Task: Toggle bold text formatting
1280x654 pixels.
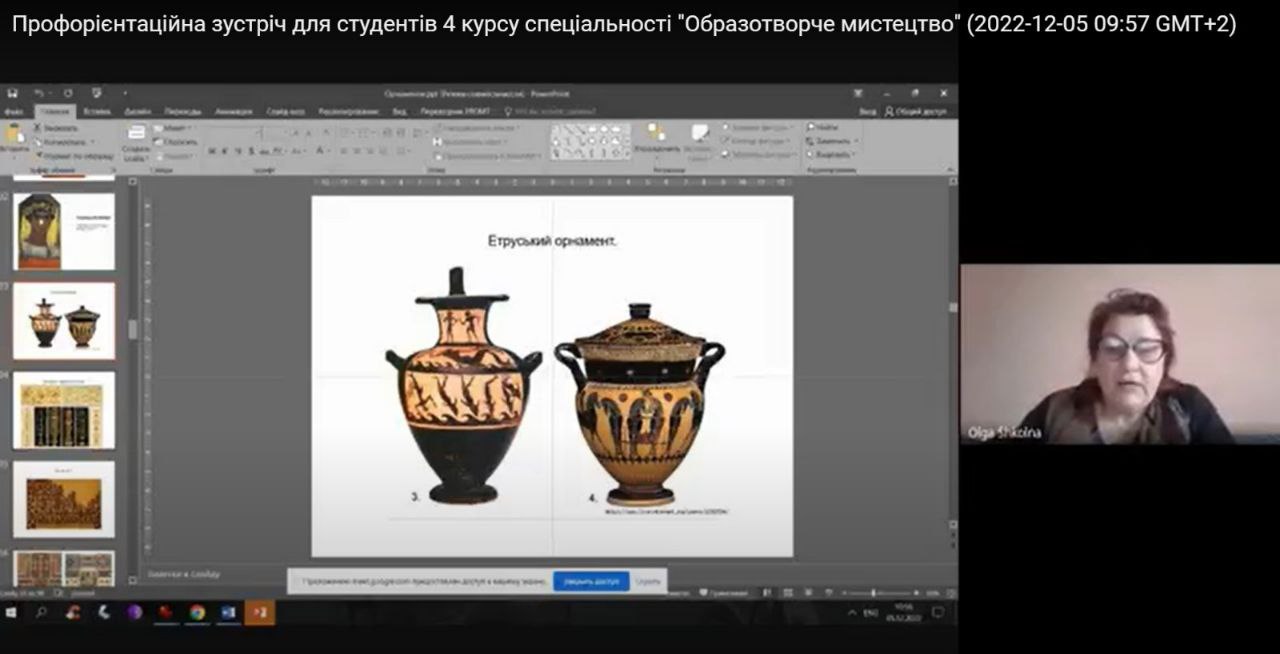Action: click(211, 151)
